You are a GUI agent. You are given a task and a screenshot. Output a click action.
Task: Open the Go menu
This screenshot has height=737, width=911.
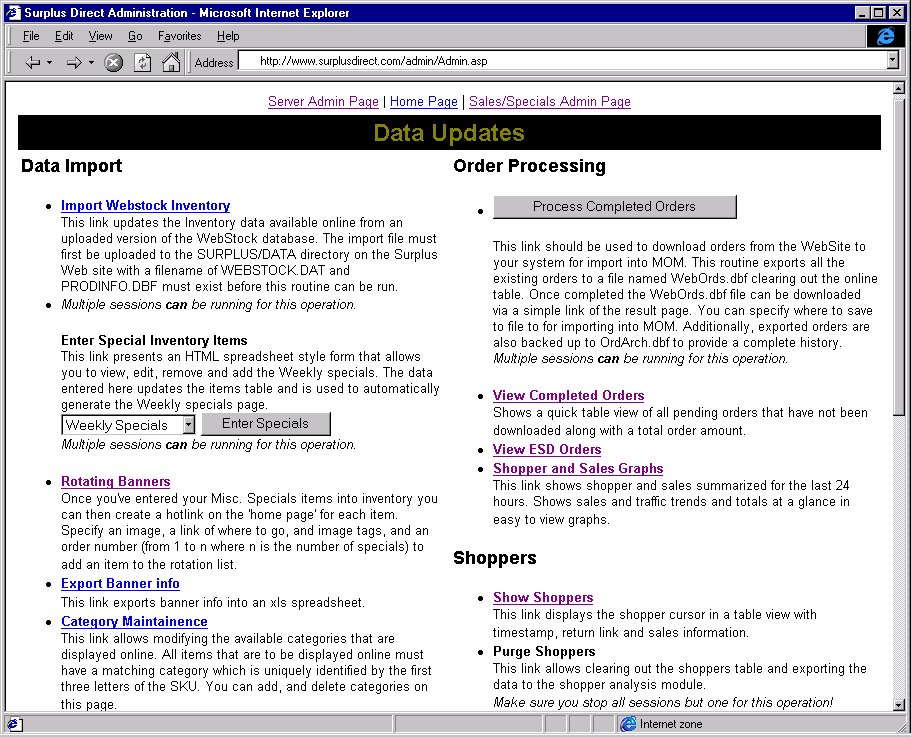(135, 36)
